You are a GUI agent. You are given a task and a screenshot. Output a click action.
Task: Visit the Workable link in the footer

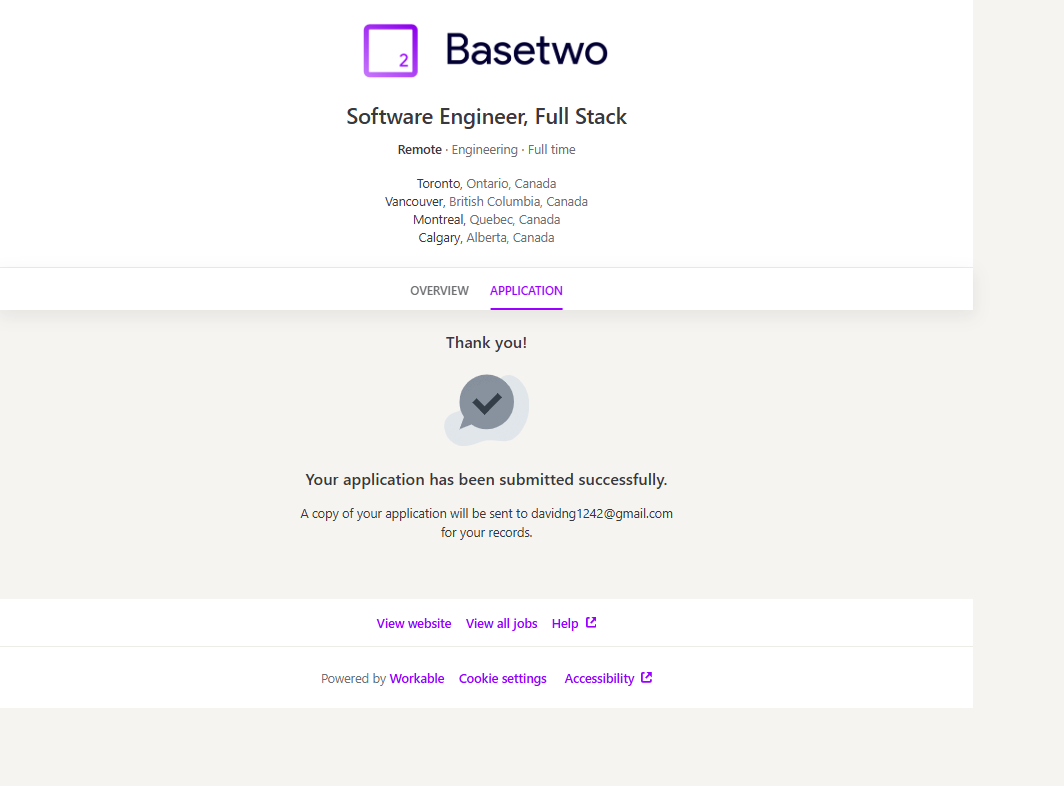click(417, 679)
